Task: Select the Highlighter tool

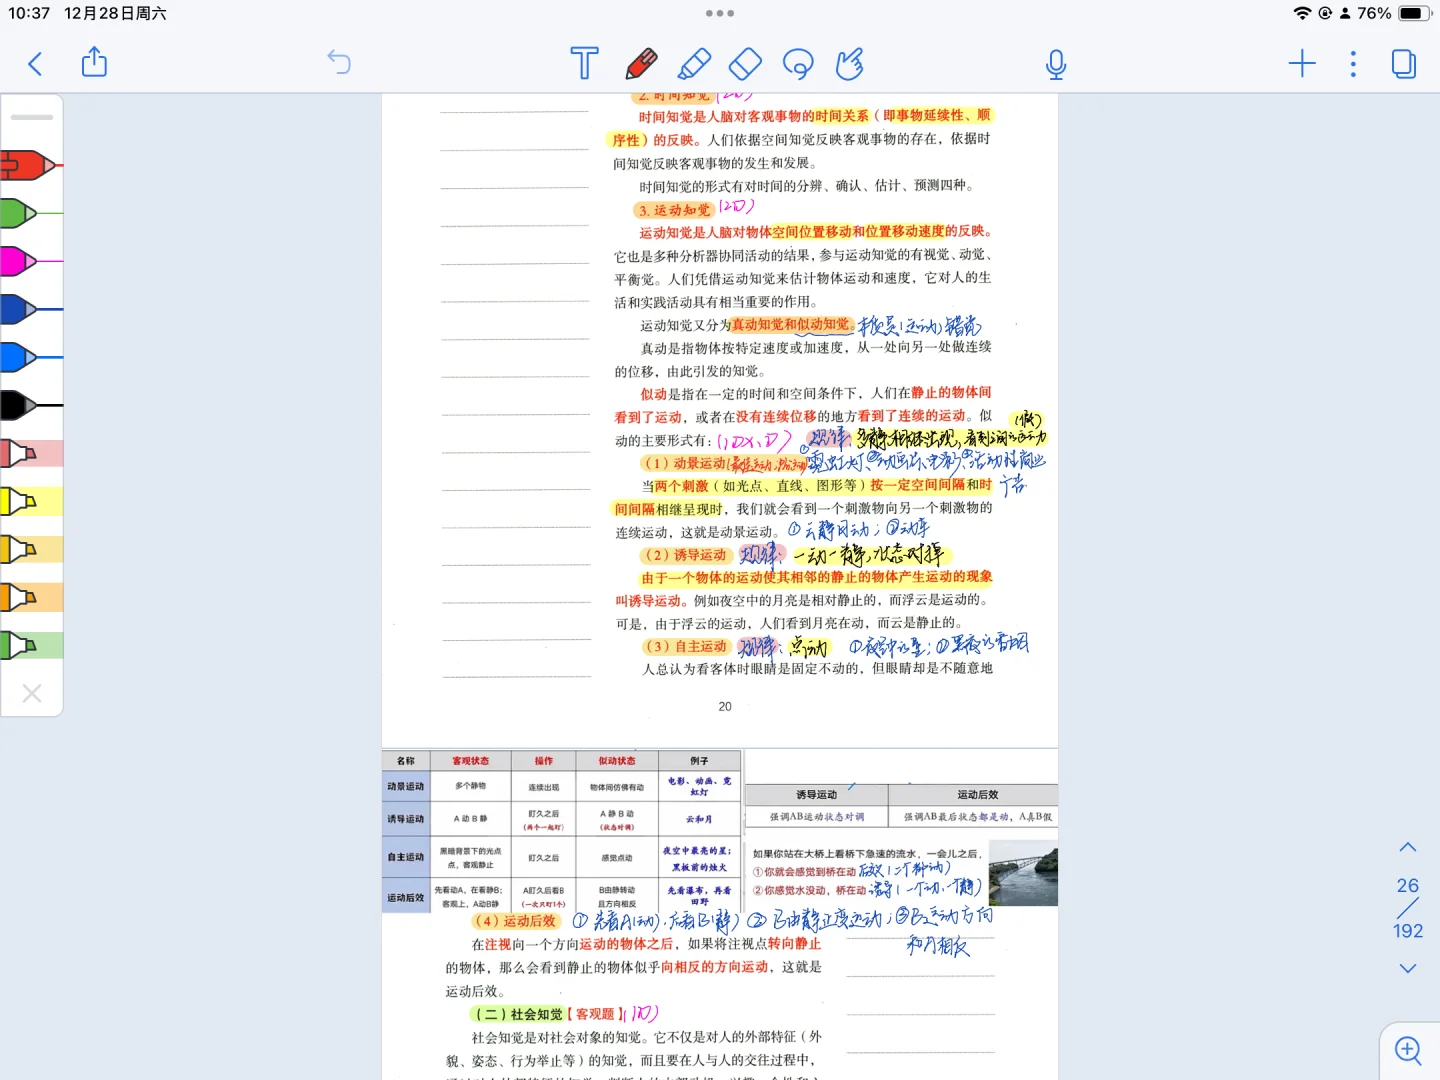Action: click(695, 63)
